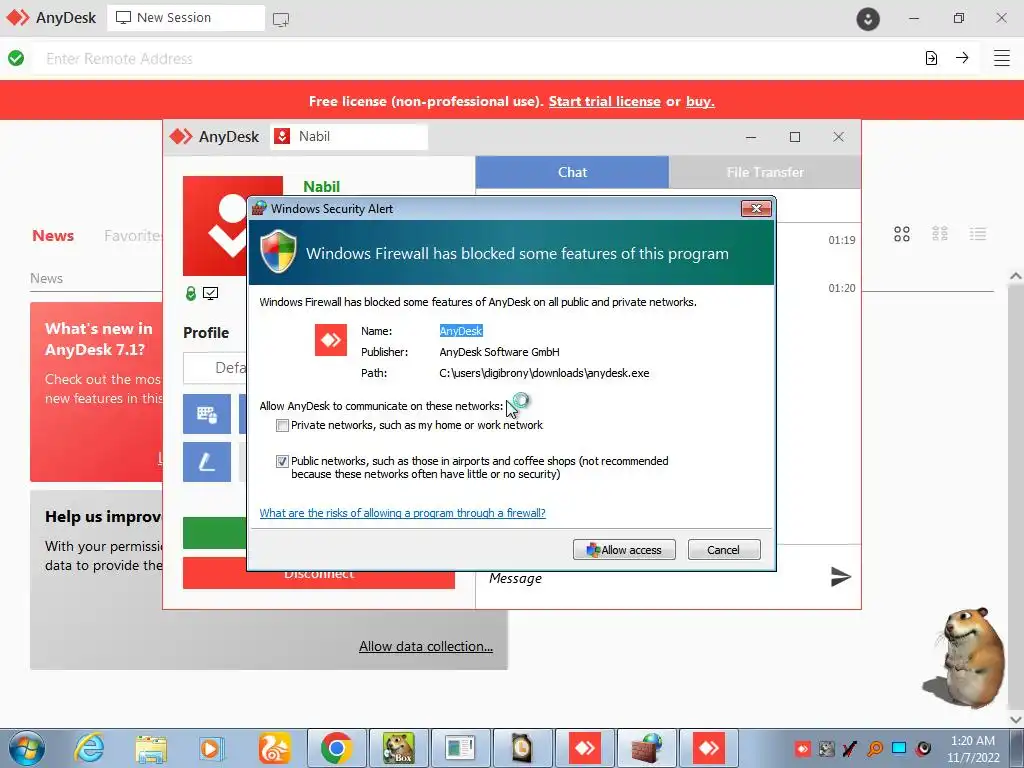Select the list view icon

[x=978, y=234]
